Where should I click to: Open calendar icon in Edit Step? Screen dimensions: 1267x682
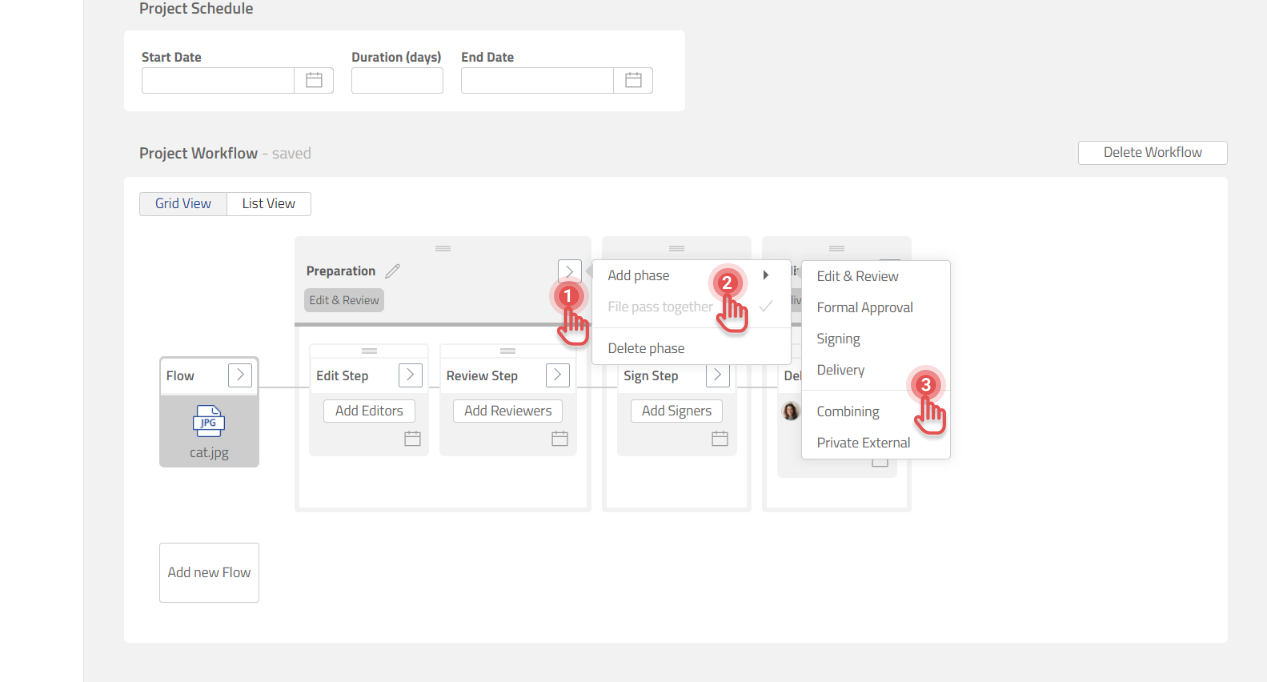point(412,438)
